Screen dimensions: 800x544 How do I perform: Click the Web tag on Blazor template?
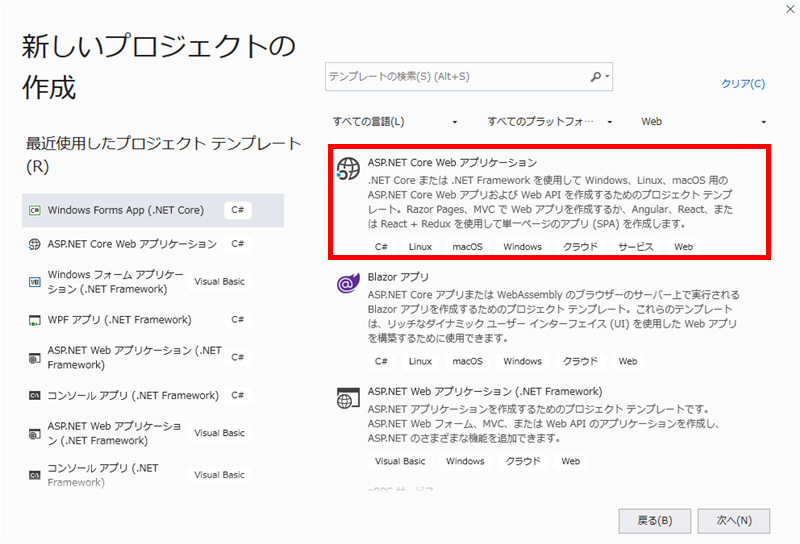[628, 361]
